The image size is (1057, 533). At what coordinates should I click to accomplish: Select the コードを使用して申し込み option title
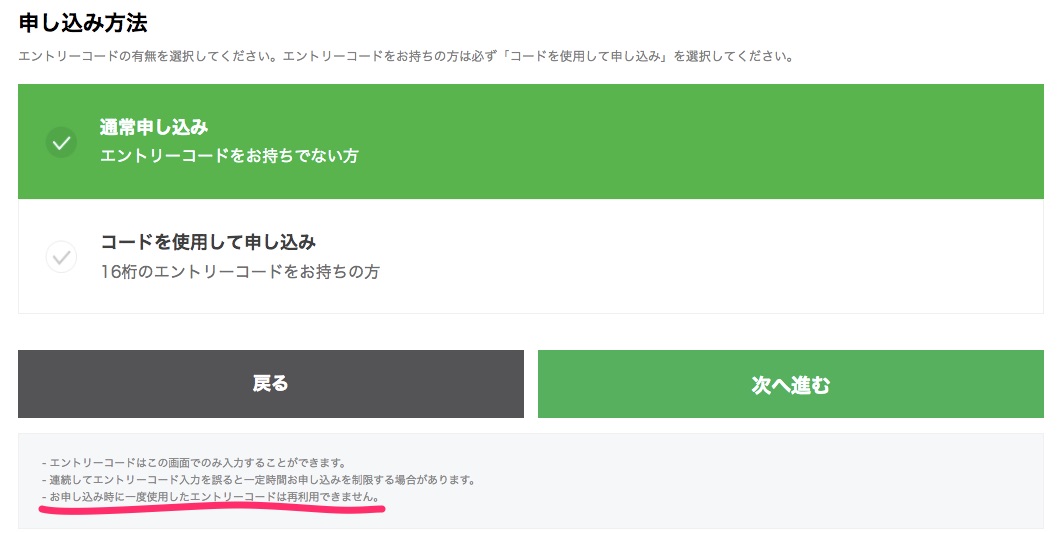208,241
